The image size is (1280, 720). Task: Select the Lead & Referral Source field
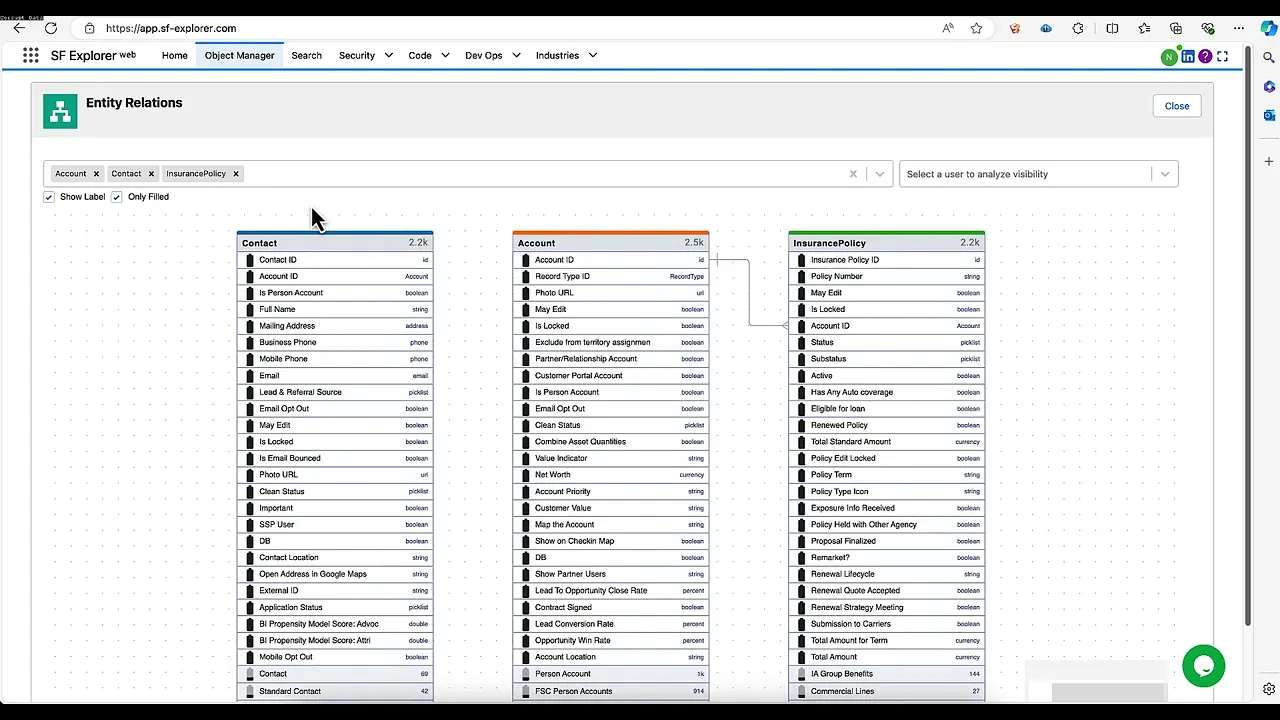coord(335,392)
